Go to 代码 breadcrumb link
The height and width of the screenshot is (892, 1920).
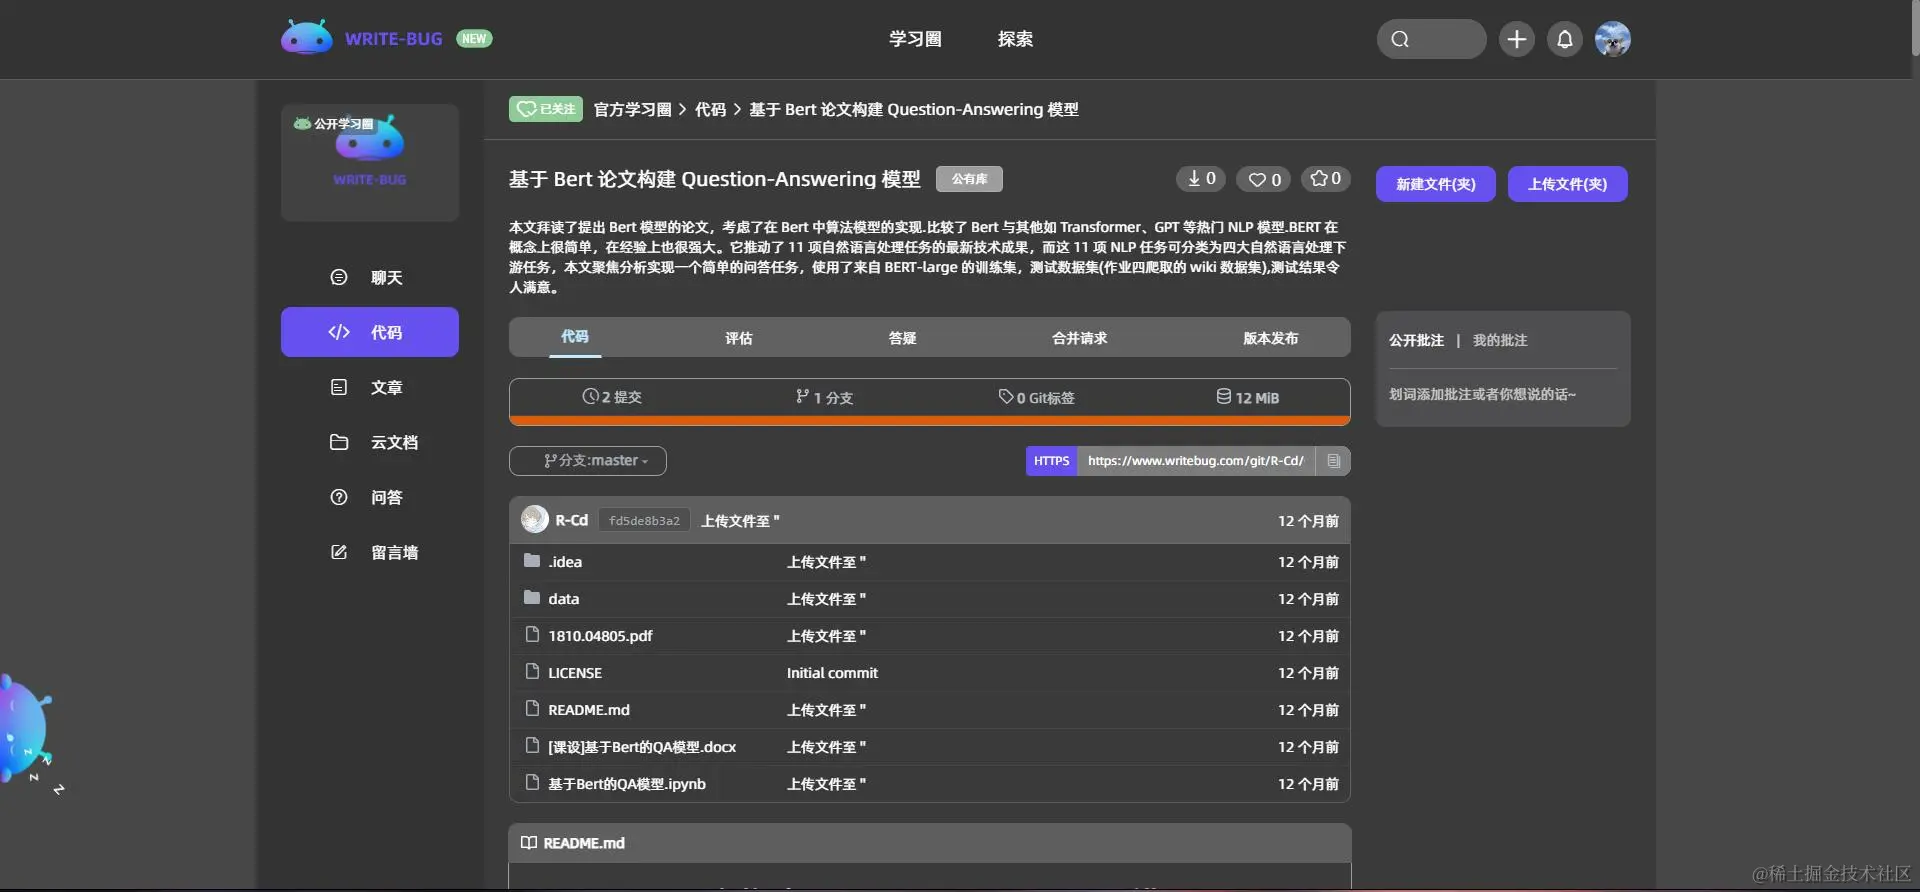click(710, 109)
